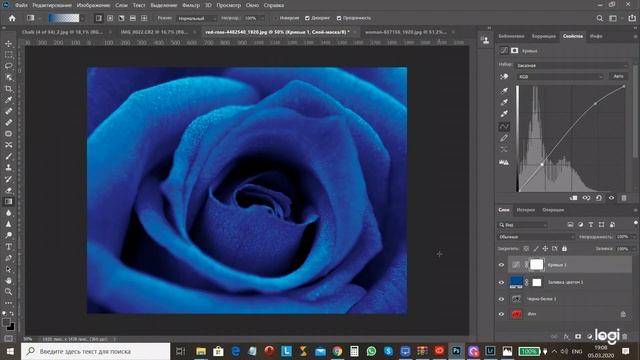Toggle the Прозрачность checkbox
This screenshot has width=640, height=360.
tap(339, 18)
